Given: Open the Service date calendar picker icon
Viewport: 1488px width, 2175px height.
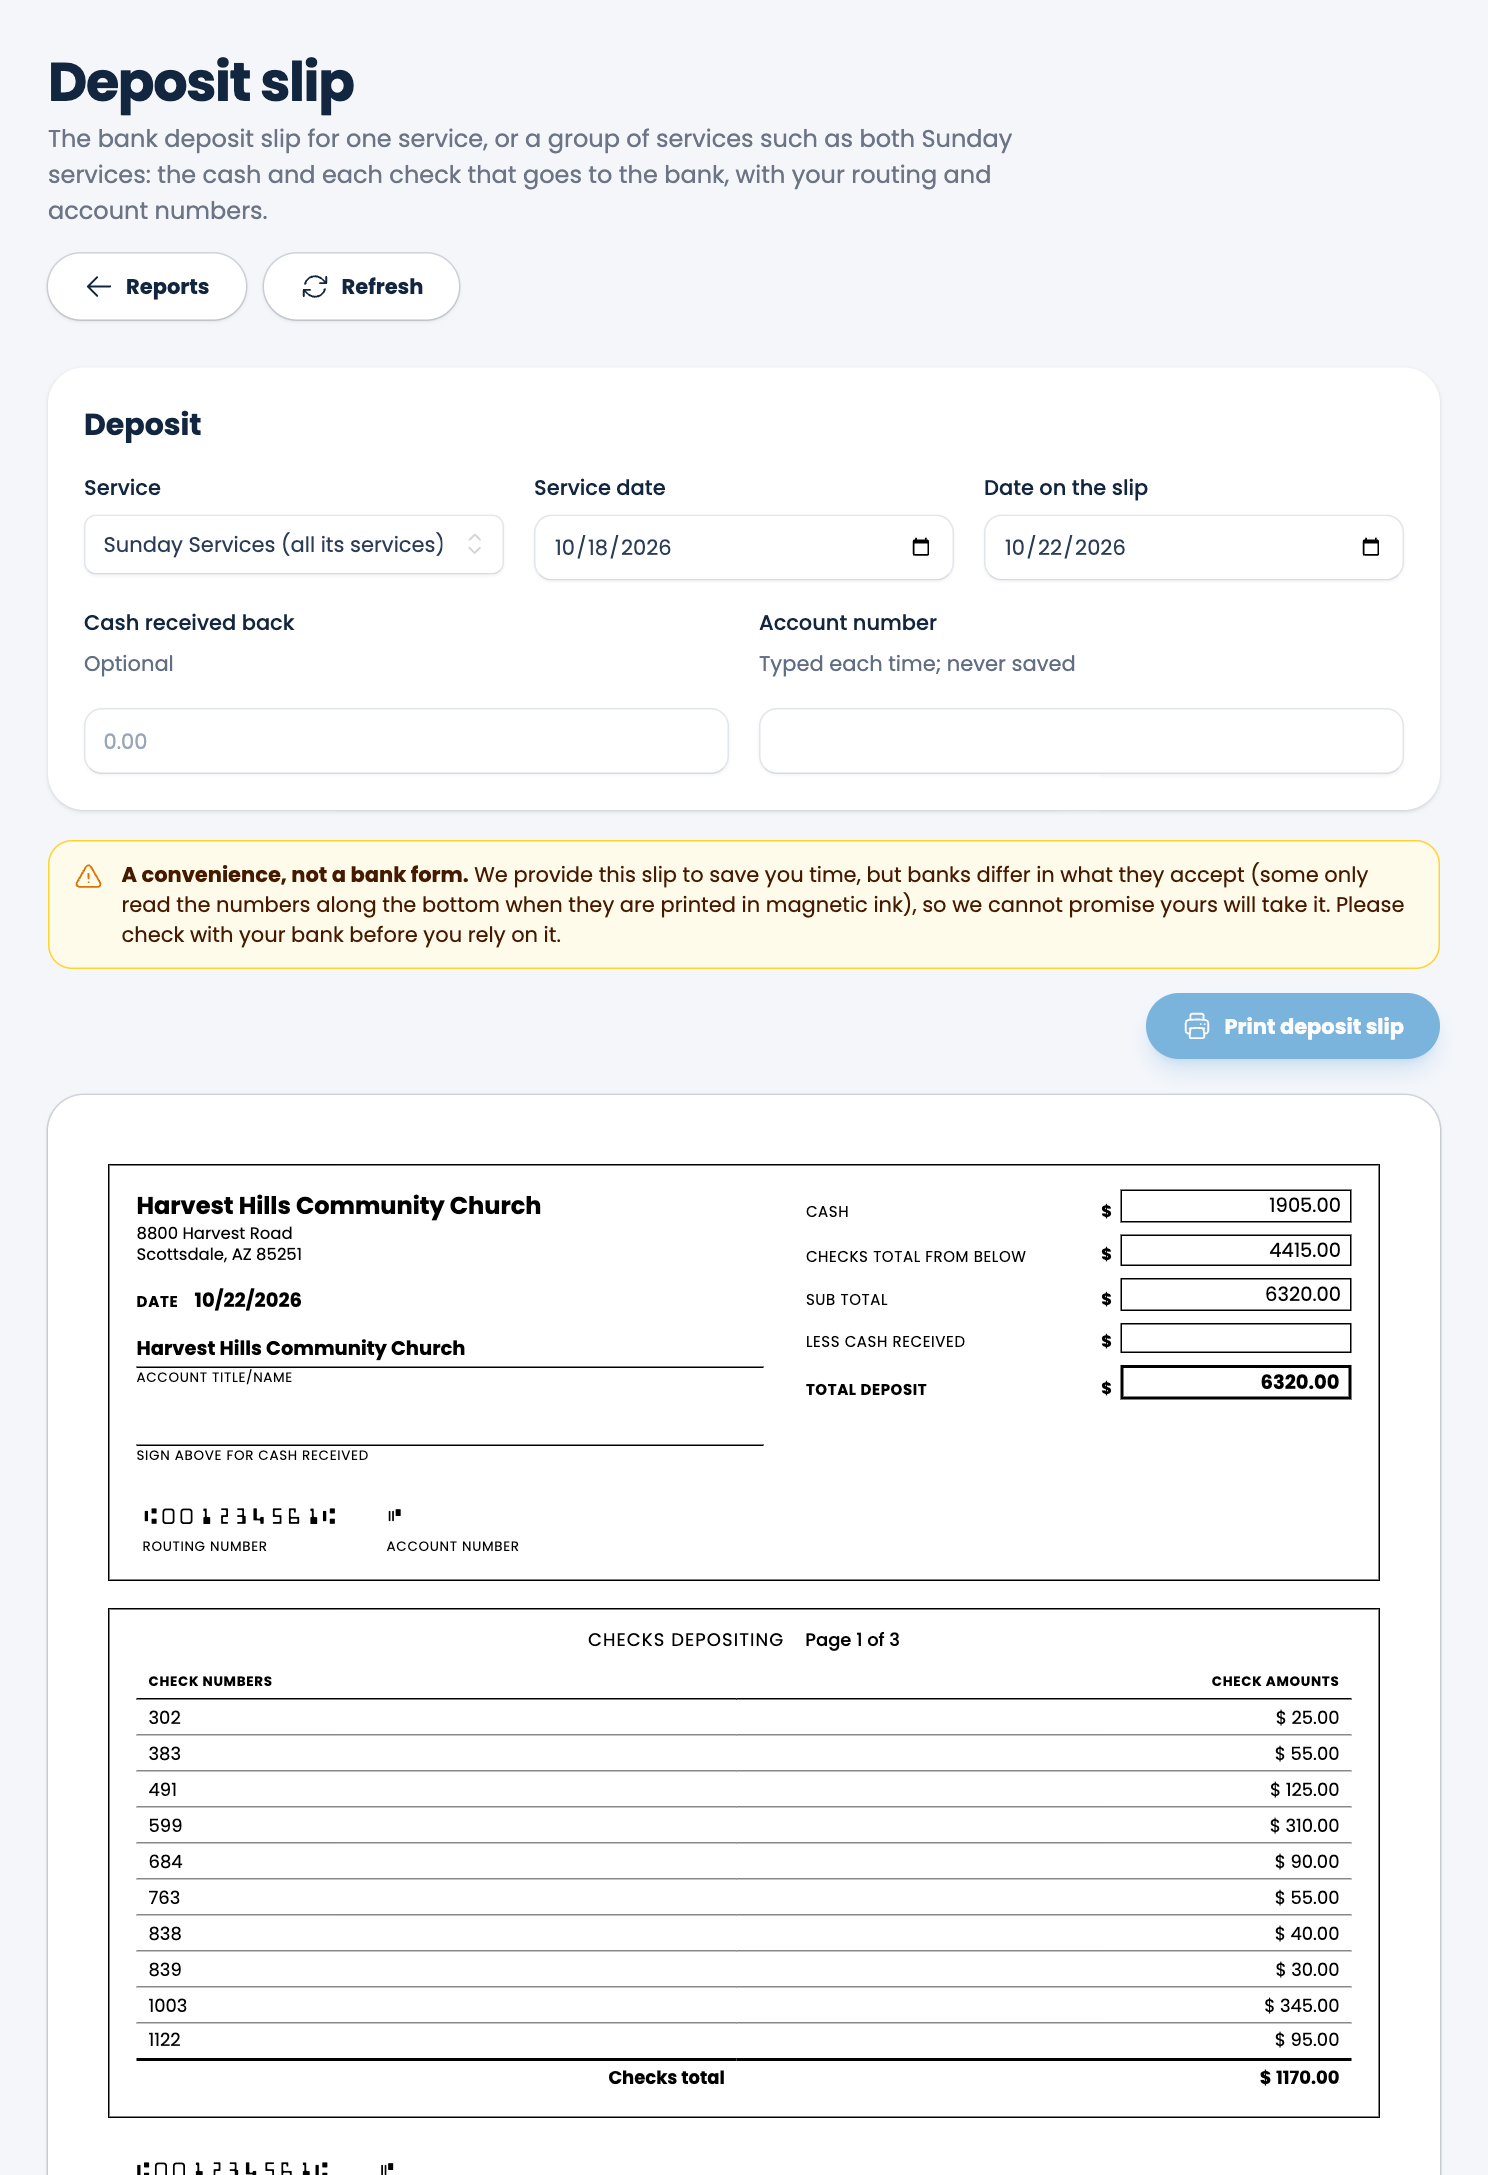Looking at the screenshot, I should (x=921, y=547).
